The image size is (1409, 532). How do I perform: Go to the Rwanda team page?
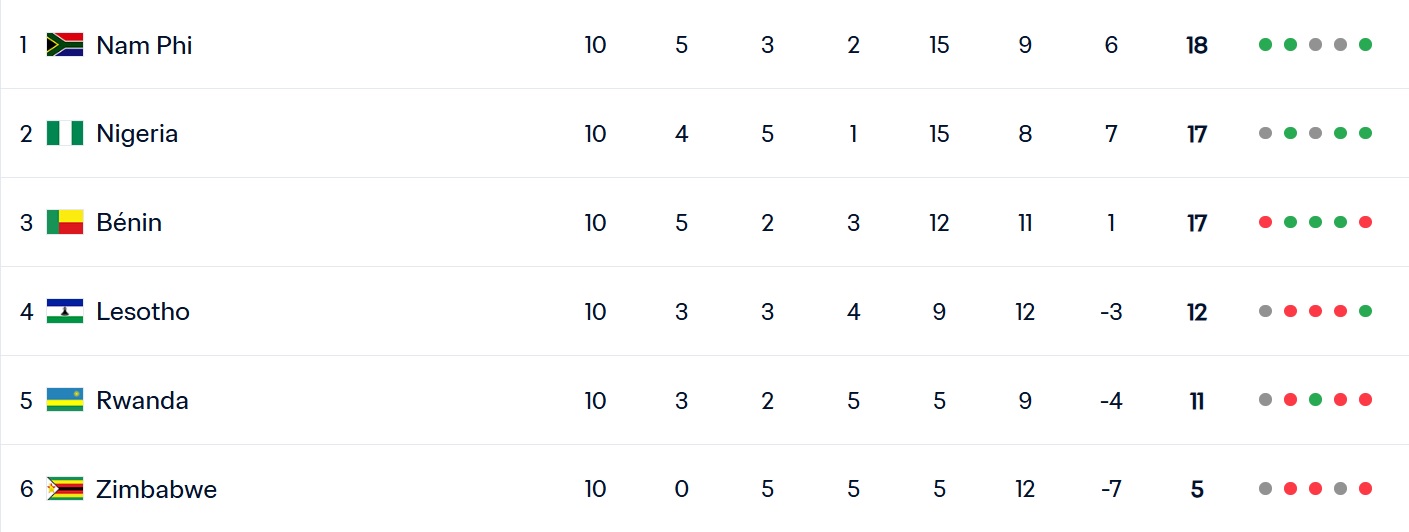[x=142, y=400]
